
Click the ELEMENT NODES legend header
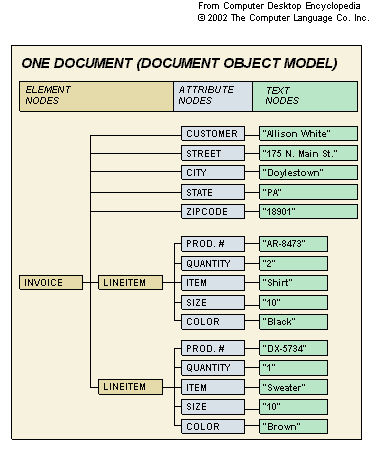click(x=96, y=96)
